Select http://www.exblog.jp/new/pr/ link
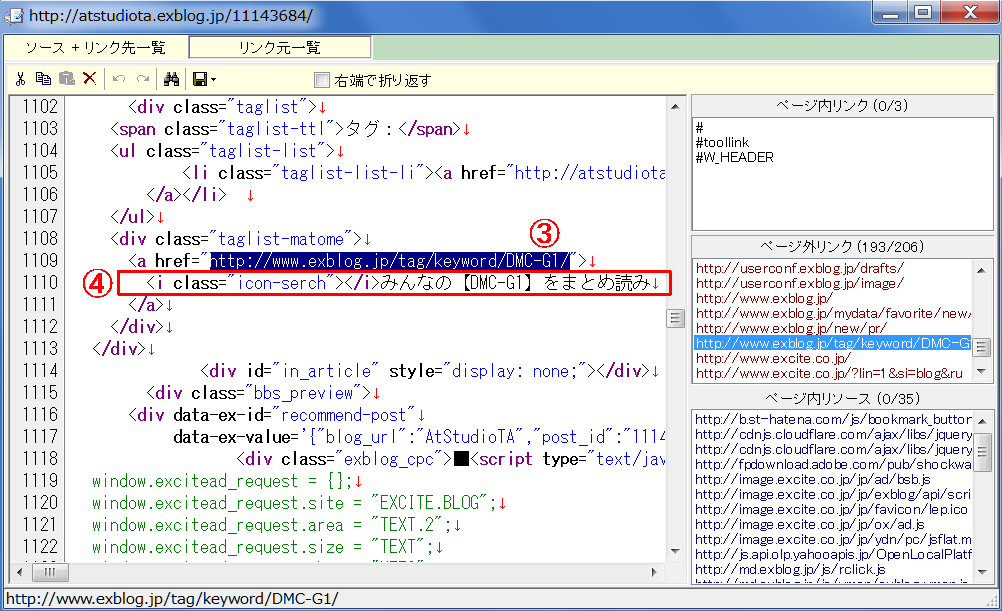Screen dimensions: 1002x611 click(791, 329)
